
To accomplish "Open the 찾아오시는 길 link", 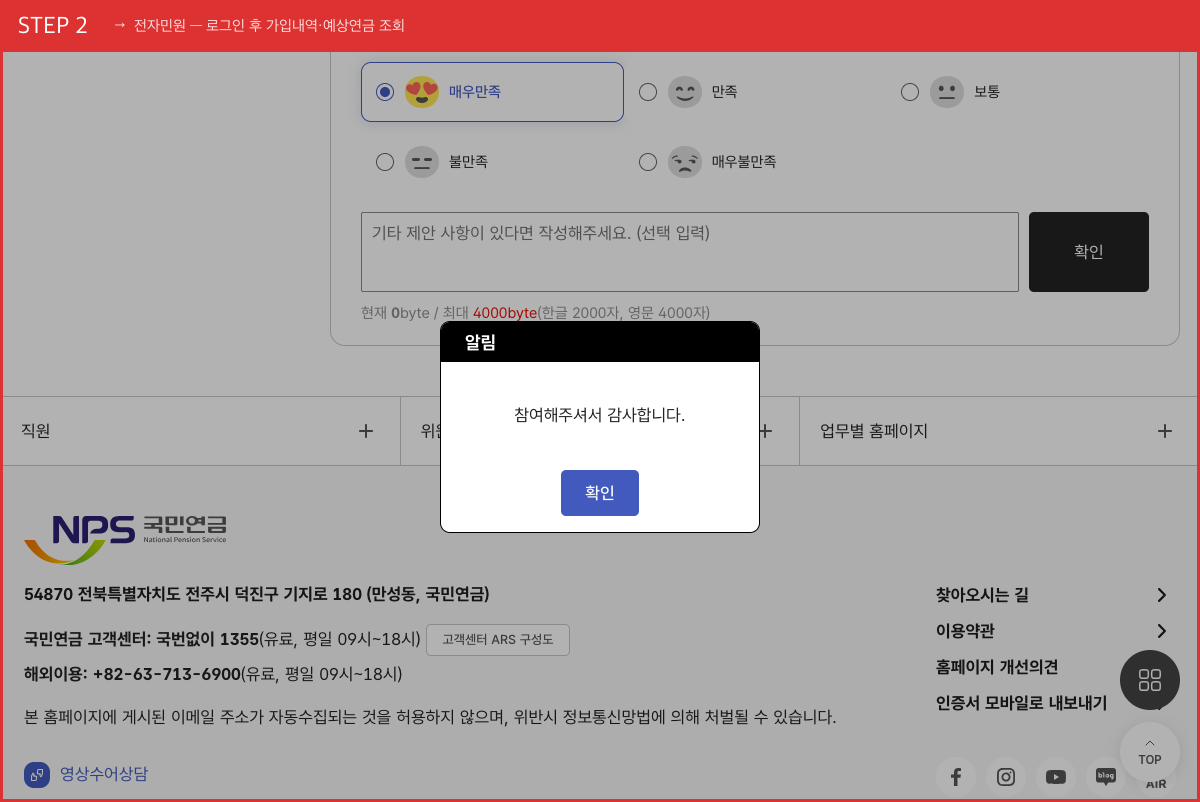I will point(982,595).
